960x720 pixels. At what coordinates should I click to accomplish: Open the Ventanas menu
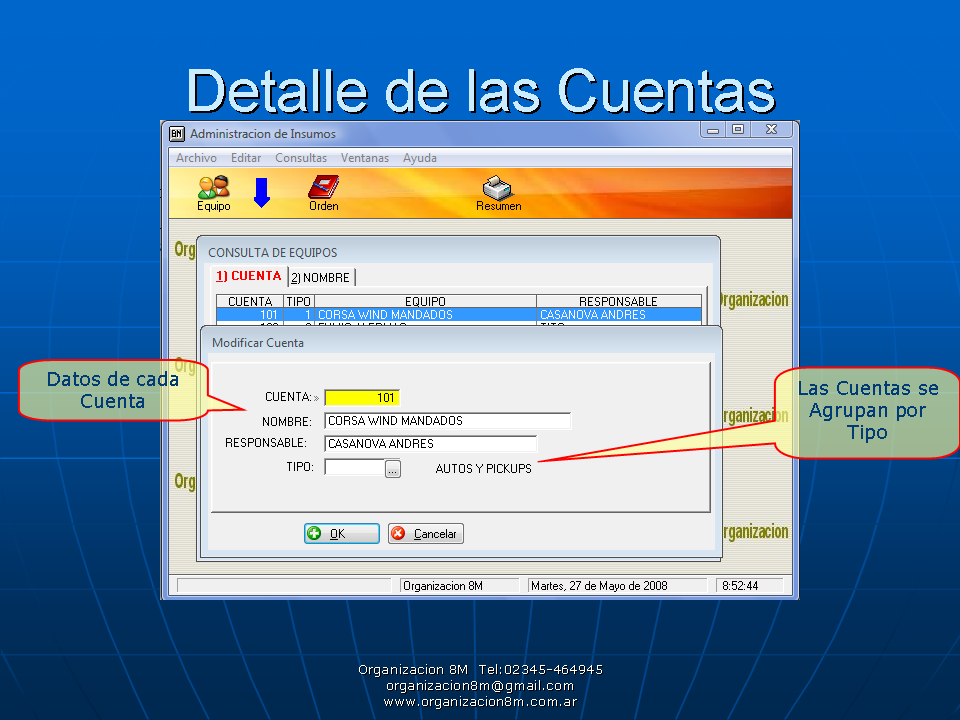point(365,158)
